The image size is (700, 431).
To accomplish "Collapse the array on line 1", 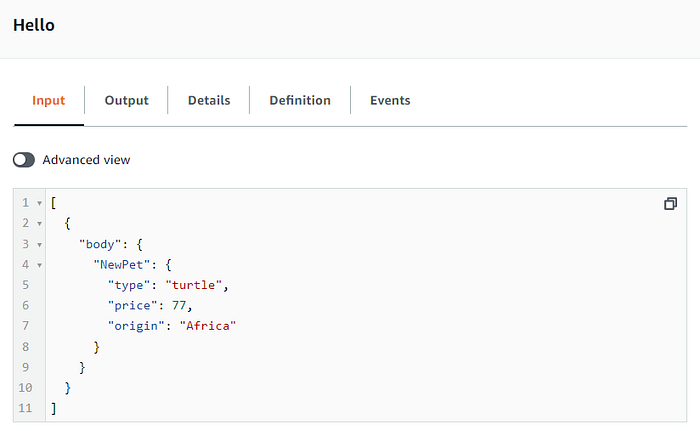I will pos(39,203).
